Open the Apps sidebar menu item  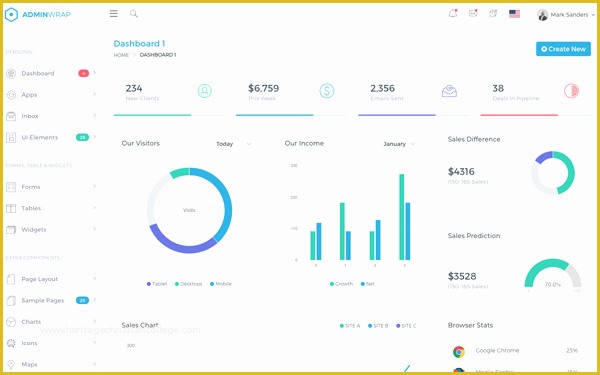pyautogui.click(x=51, y=95)
